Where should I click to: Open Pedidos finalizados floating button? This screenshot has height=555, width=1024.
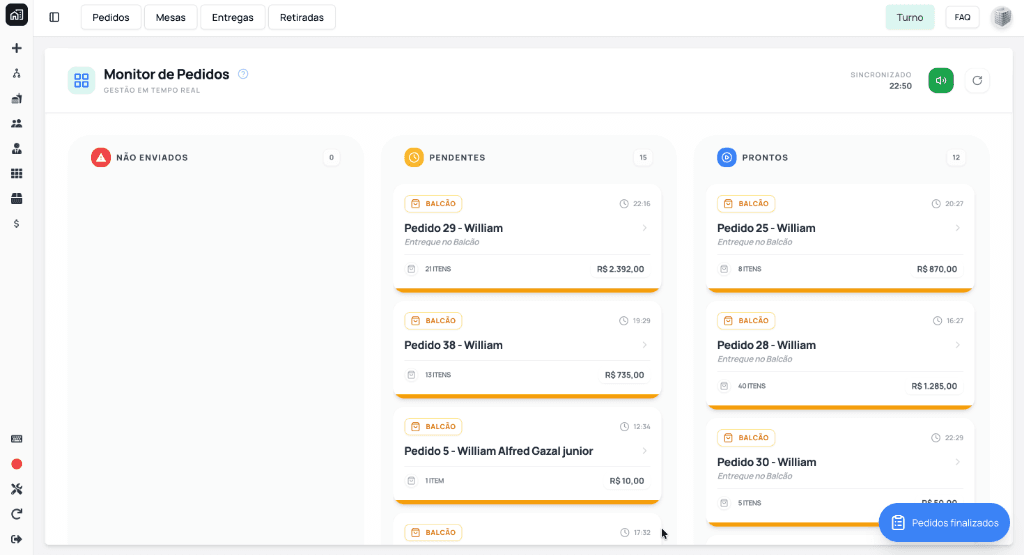pos(944,522)
